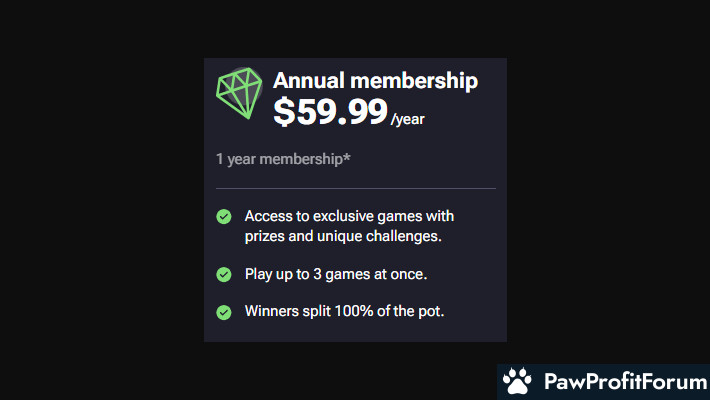The image size is (710, 400).
Task: Select Winners split 100% of the pot text
Action: pos(345,311)
